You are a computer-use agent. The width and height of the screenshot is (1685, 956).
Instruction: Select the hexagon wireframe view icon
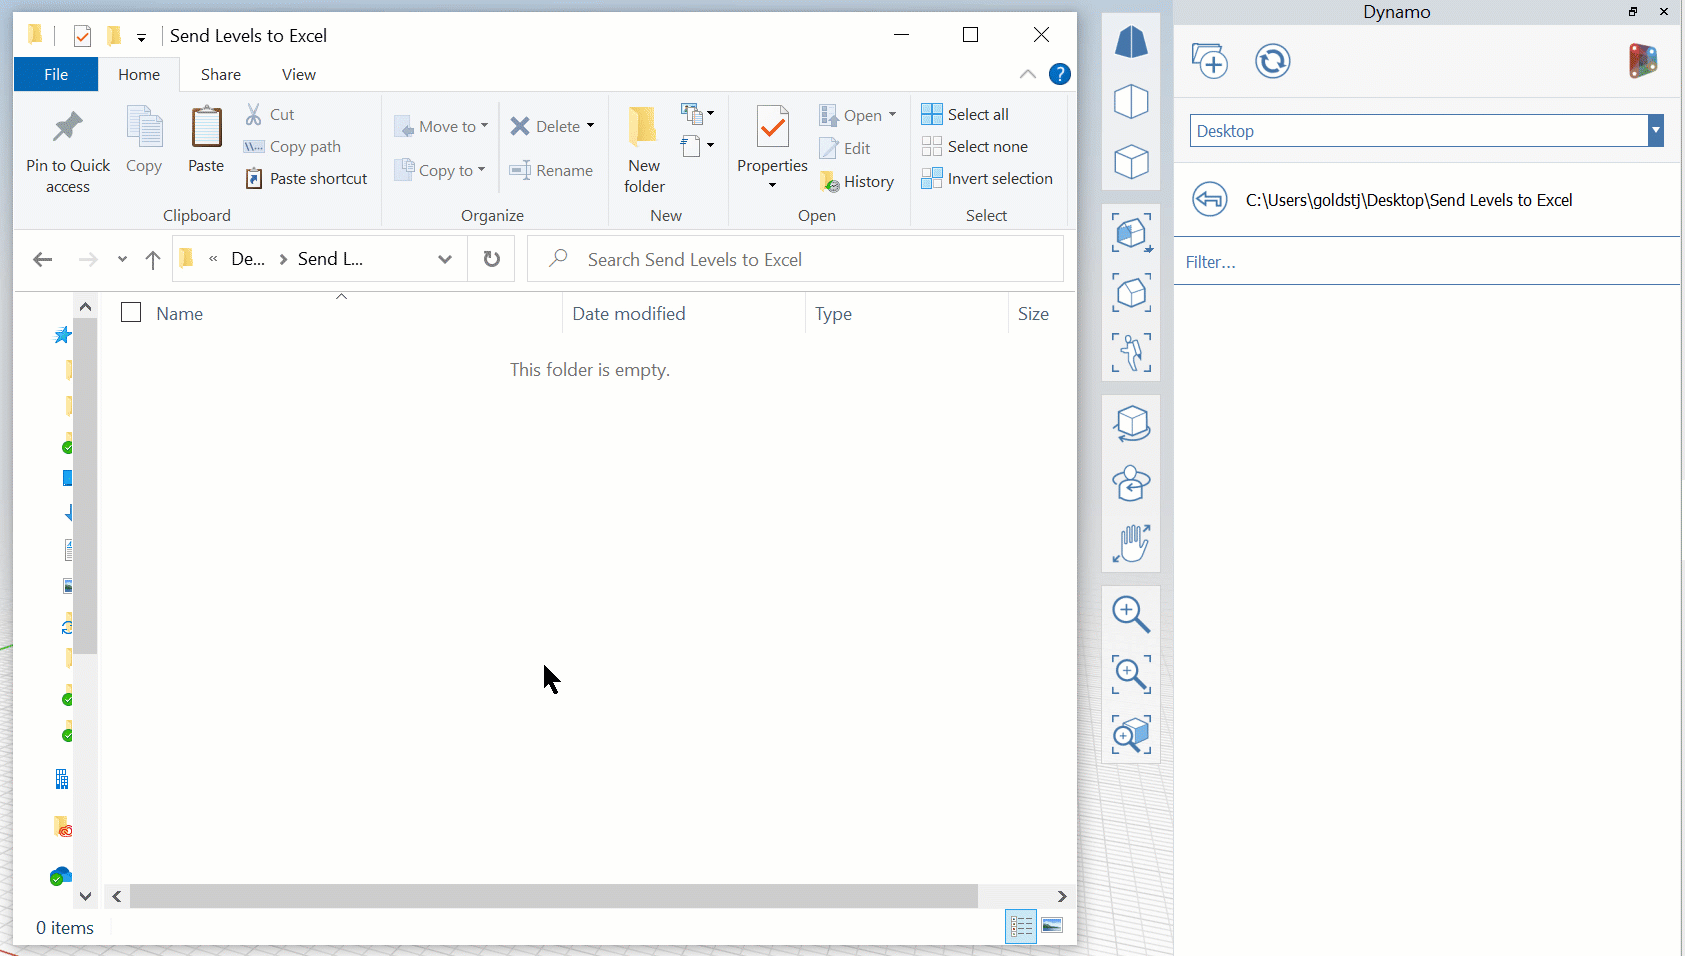point(1131,101)
